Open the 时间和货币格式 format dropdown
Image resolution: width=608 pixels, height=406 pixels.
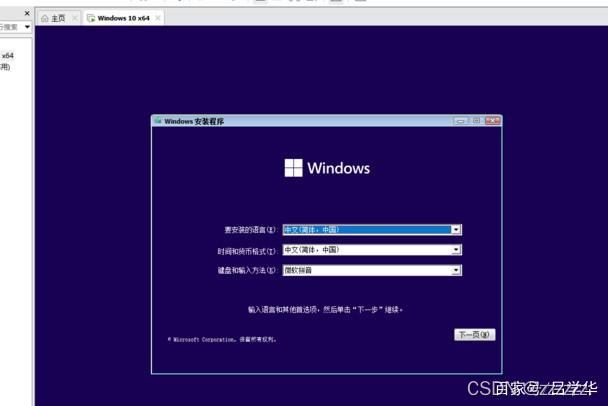pyautogui.click(x=372, y=250)
